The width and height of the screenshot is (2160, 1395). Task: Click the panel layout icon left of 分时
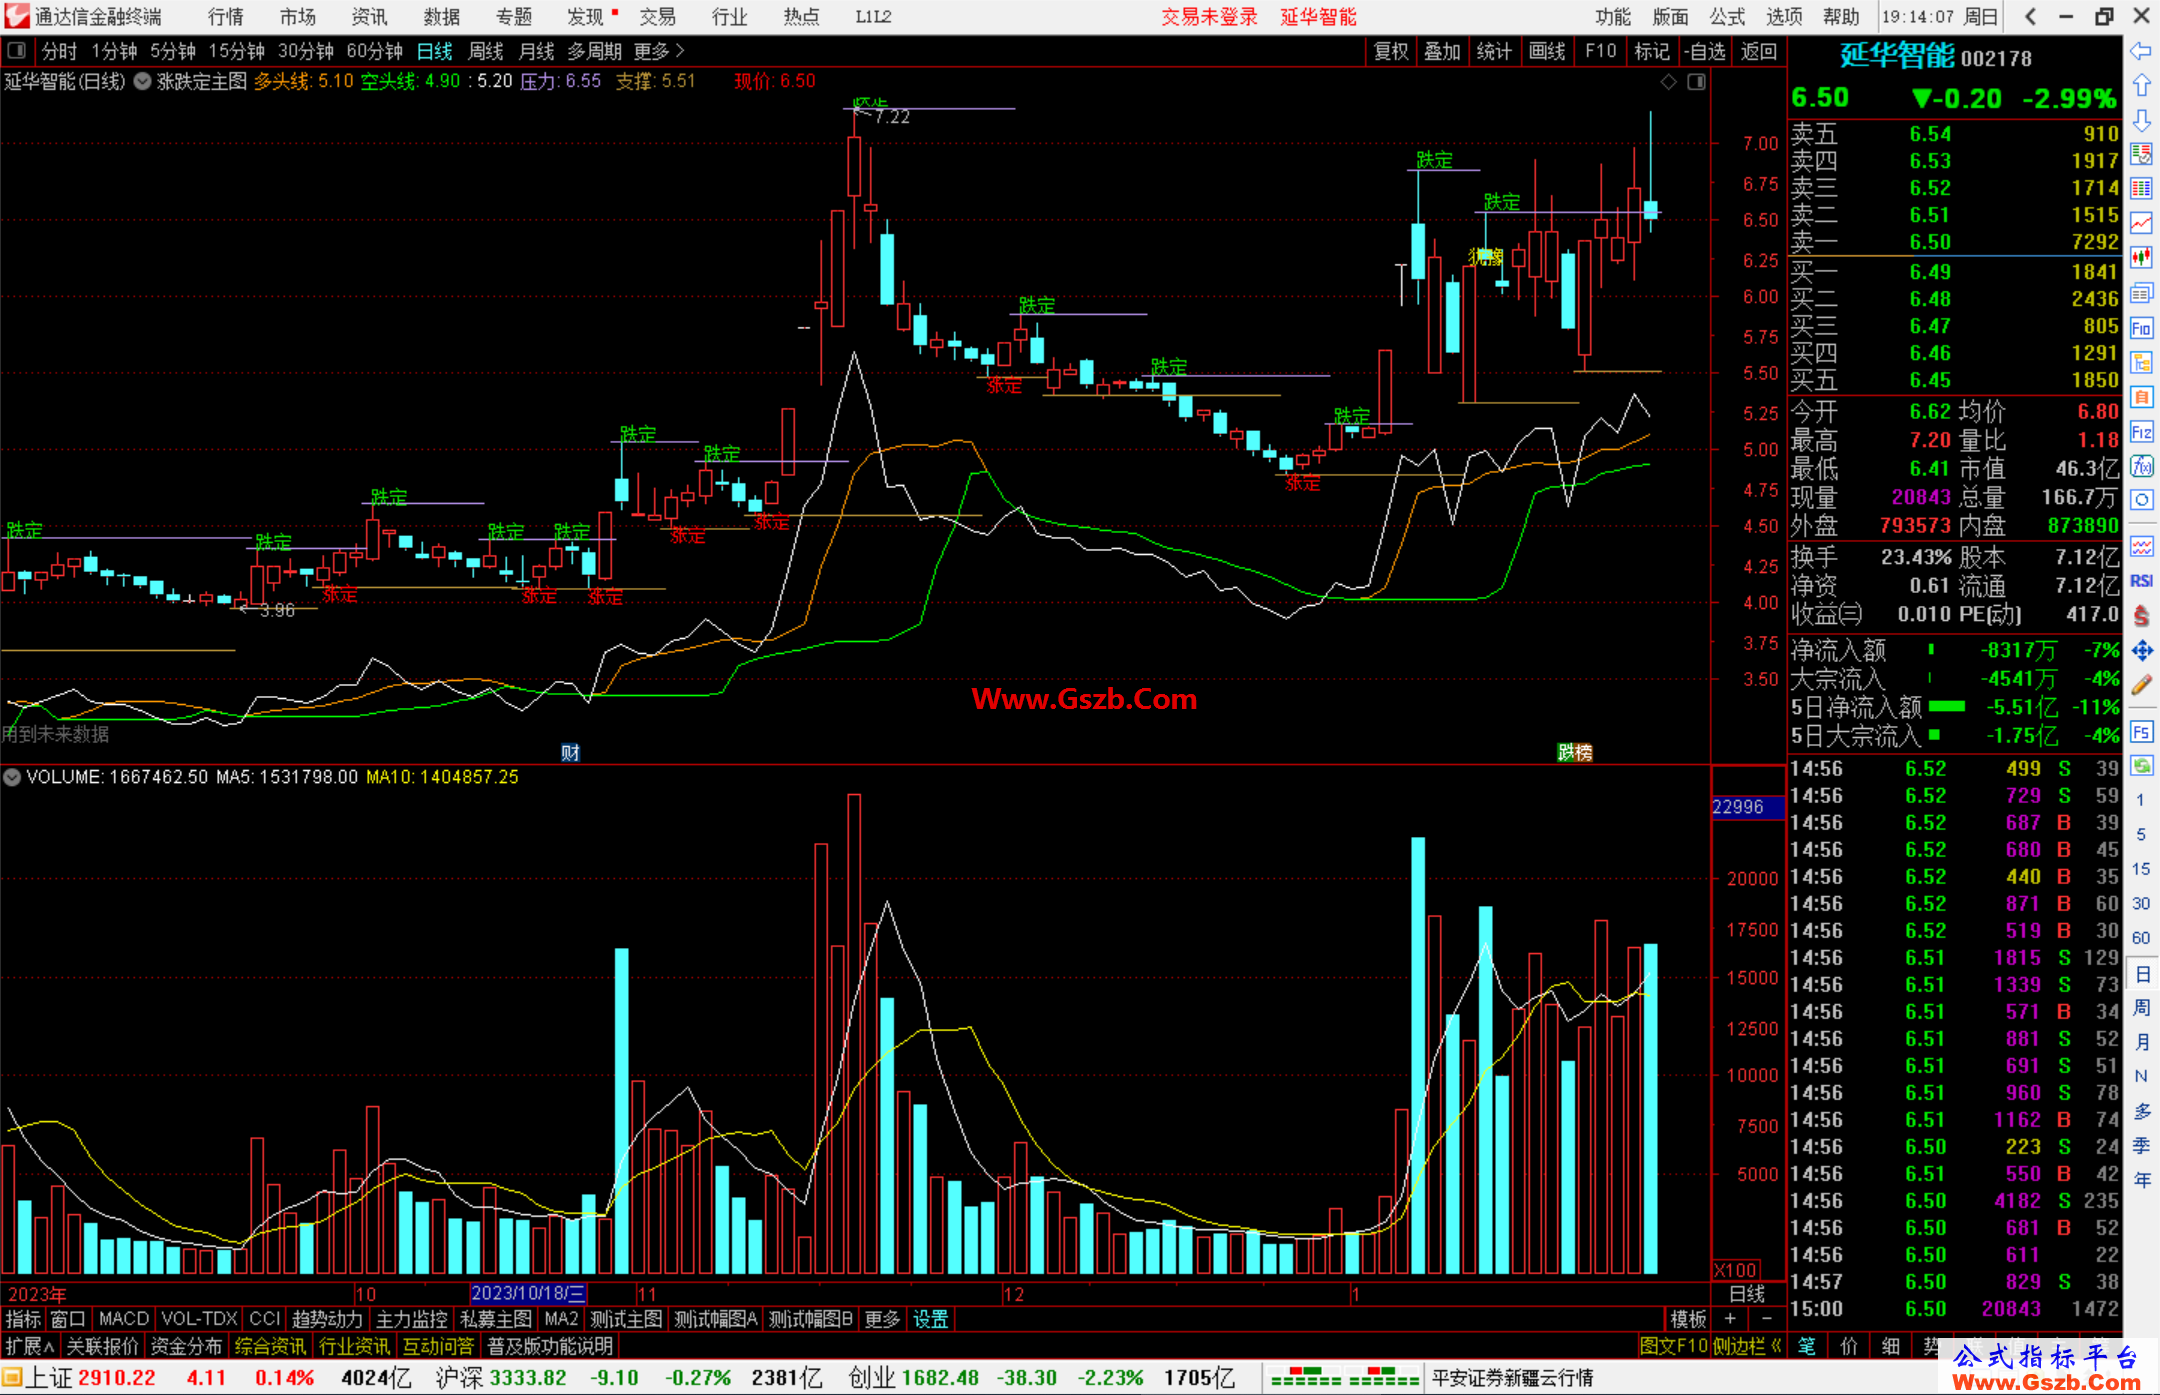[17, 50]
